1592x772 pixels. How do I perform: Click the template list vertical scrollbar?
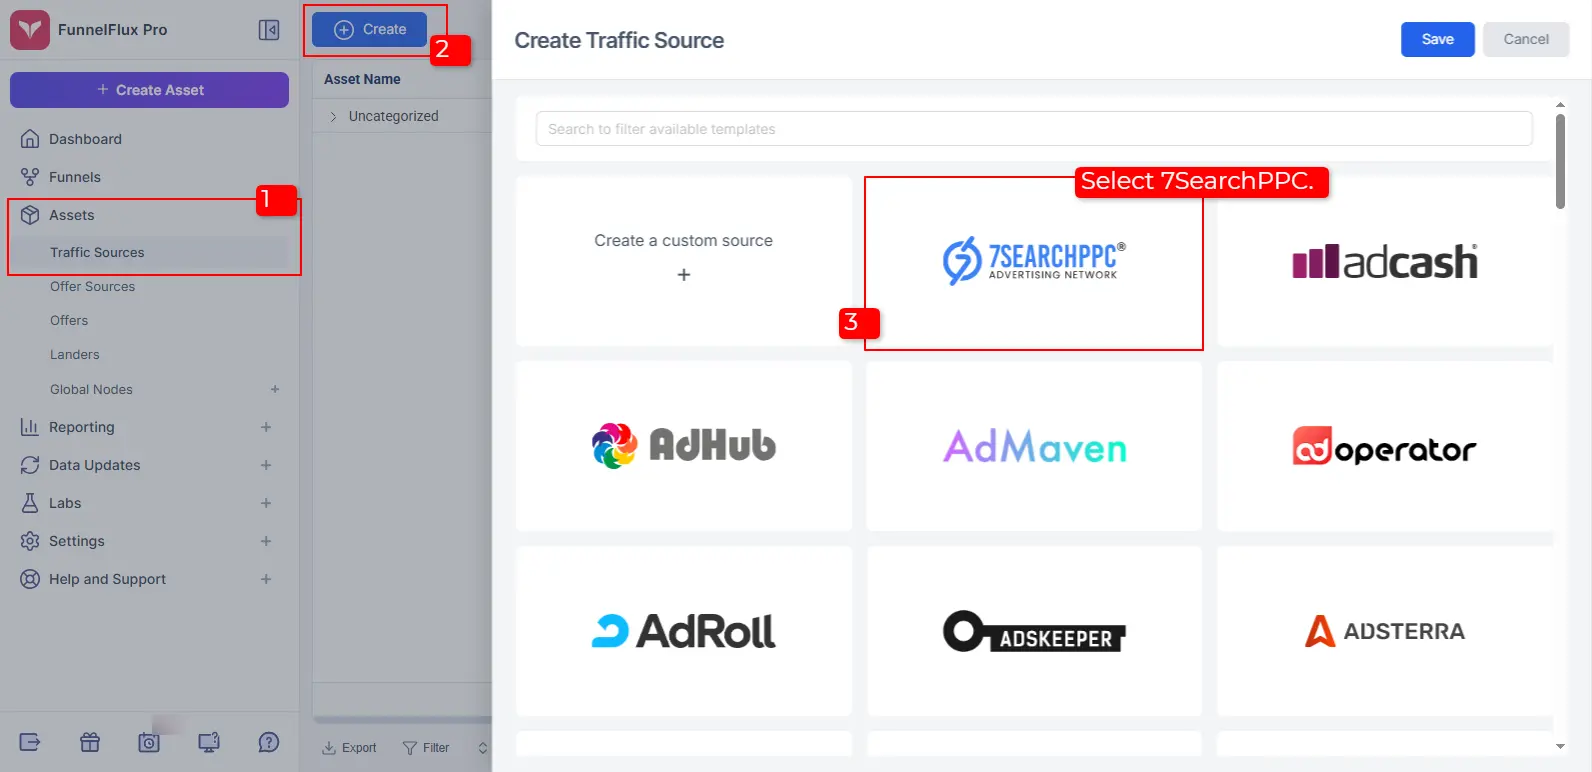click(1560, 161)
